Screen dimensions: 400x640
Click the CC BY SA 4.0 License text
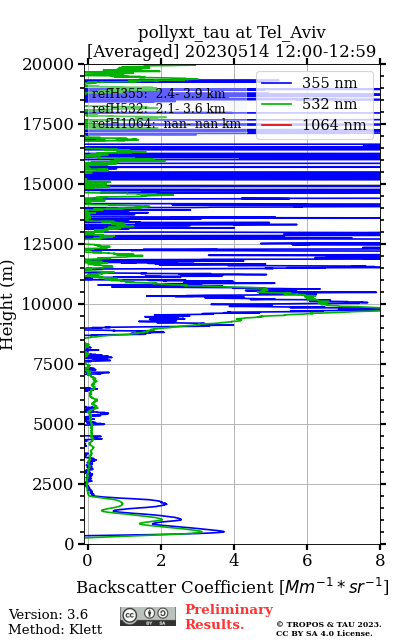coord(324,633)
